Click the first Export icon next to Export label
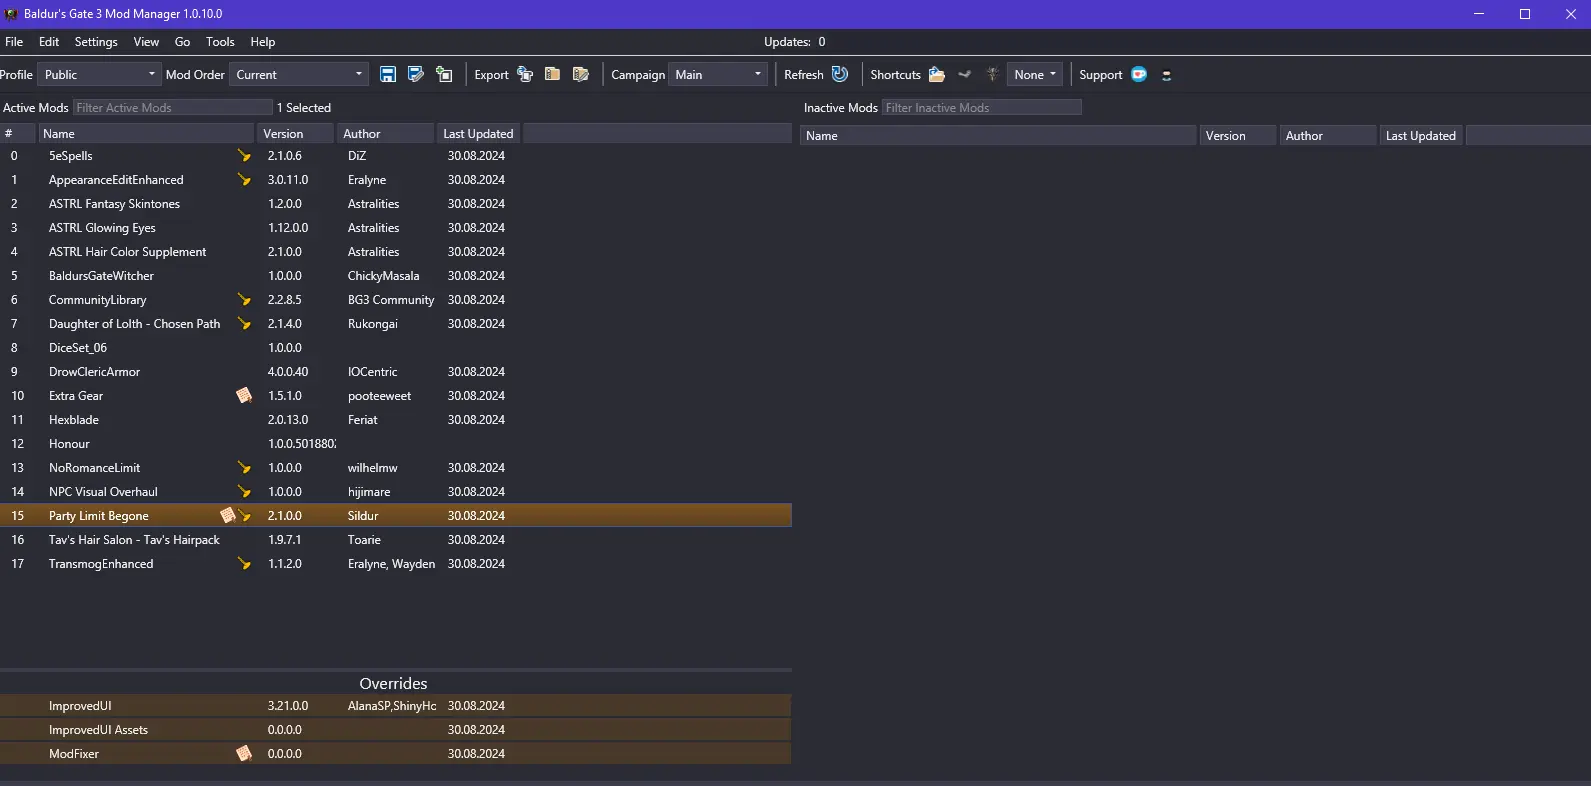Viewport: 1591px width, 786px height. pos(525,75)
